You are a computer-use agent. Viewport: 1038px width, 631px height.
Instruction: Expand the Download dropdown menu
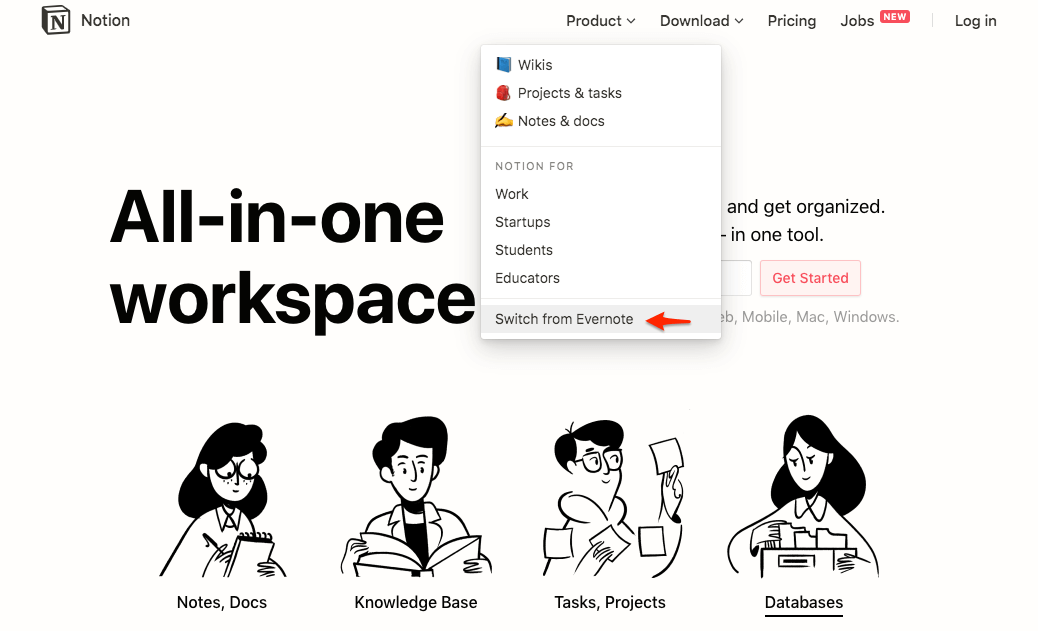click(x=702, y=21)
